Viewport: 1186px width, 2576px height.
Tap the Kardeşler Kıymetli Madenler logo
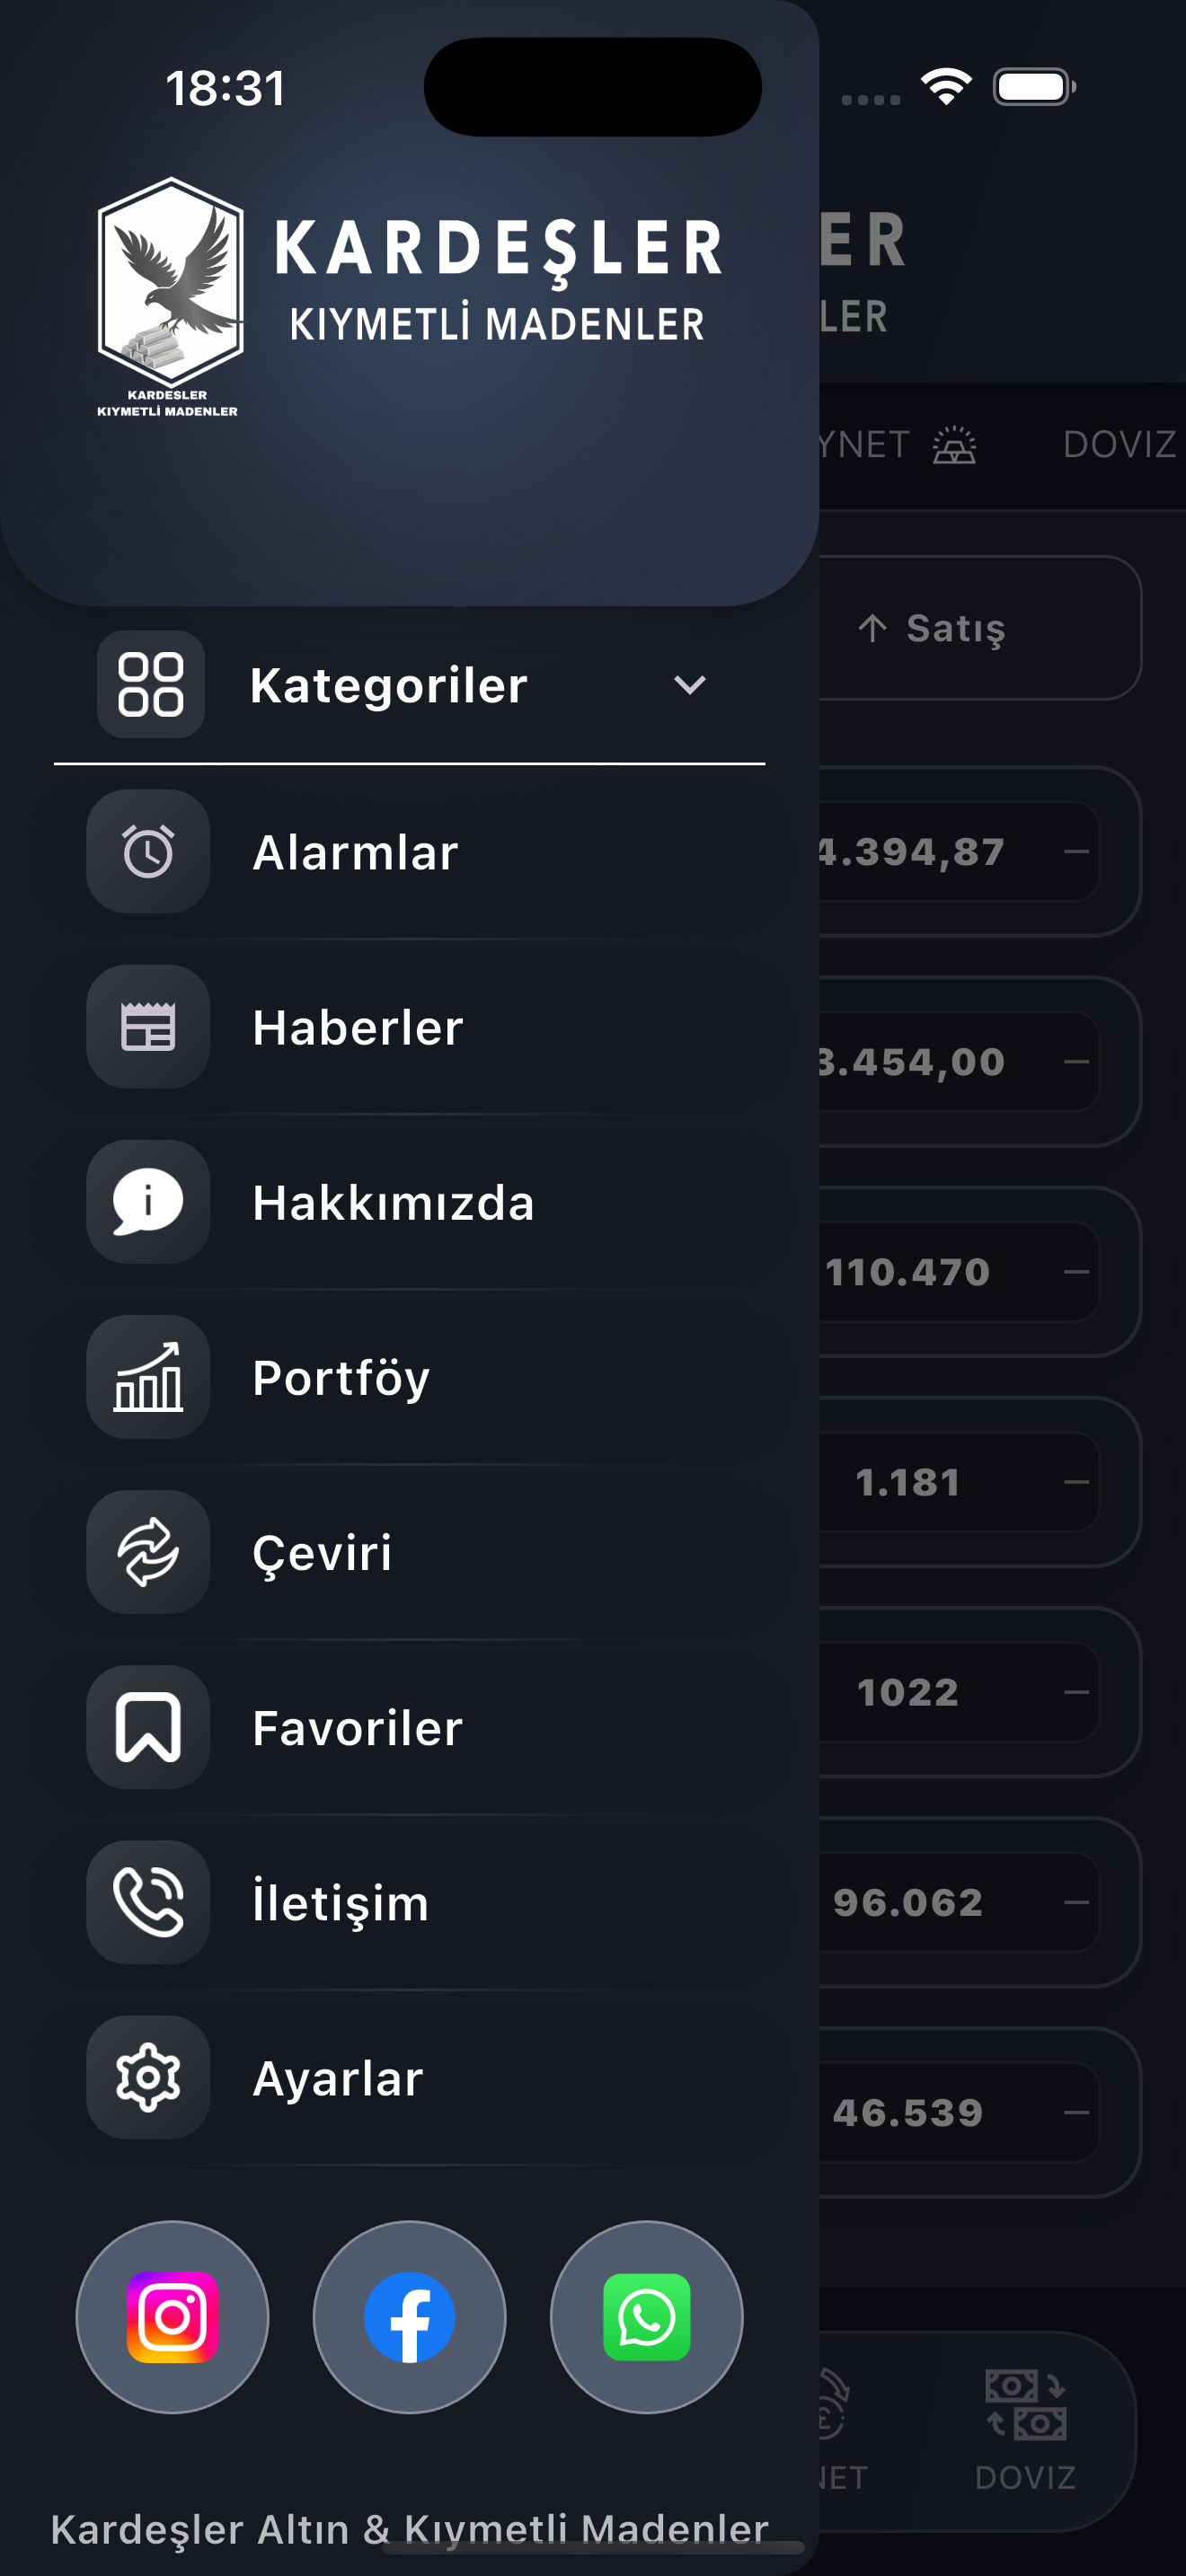409,296
